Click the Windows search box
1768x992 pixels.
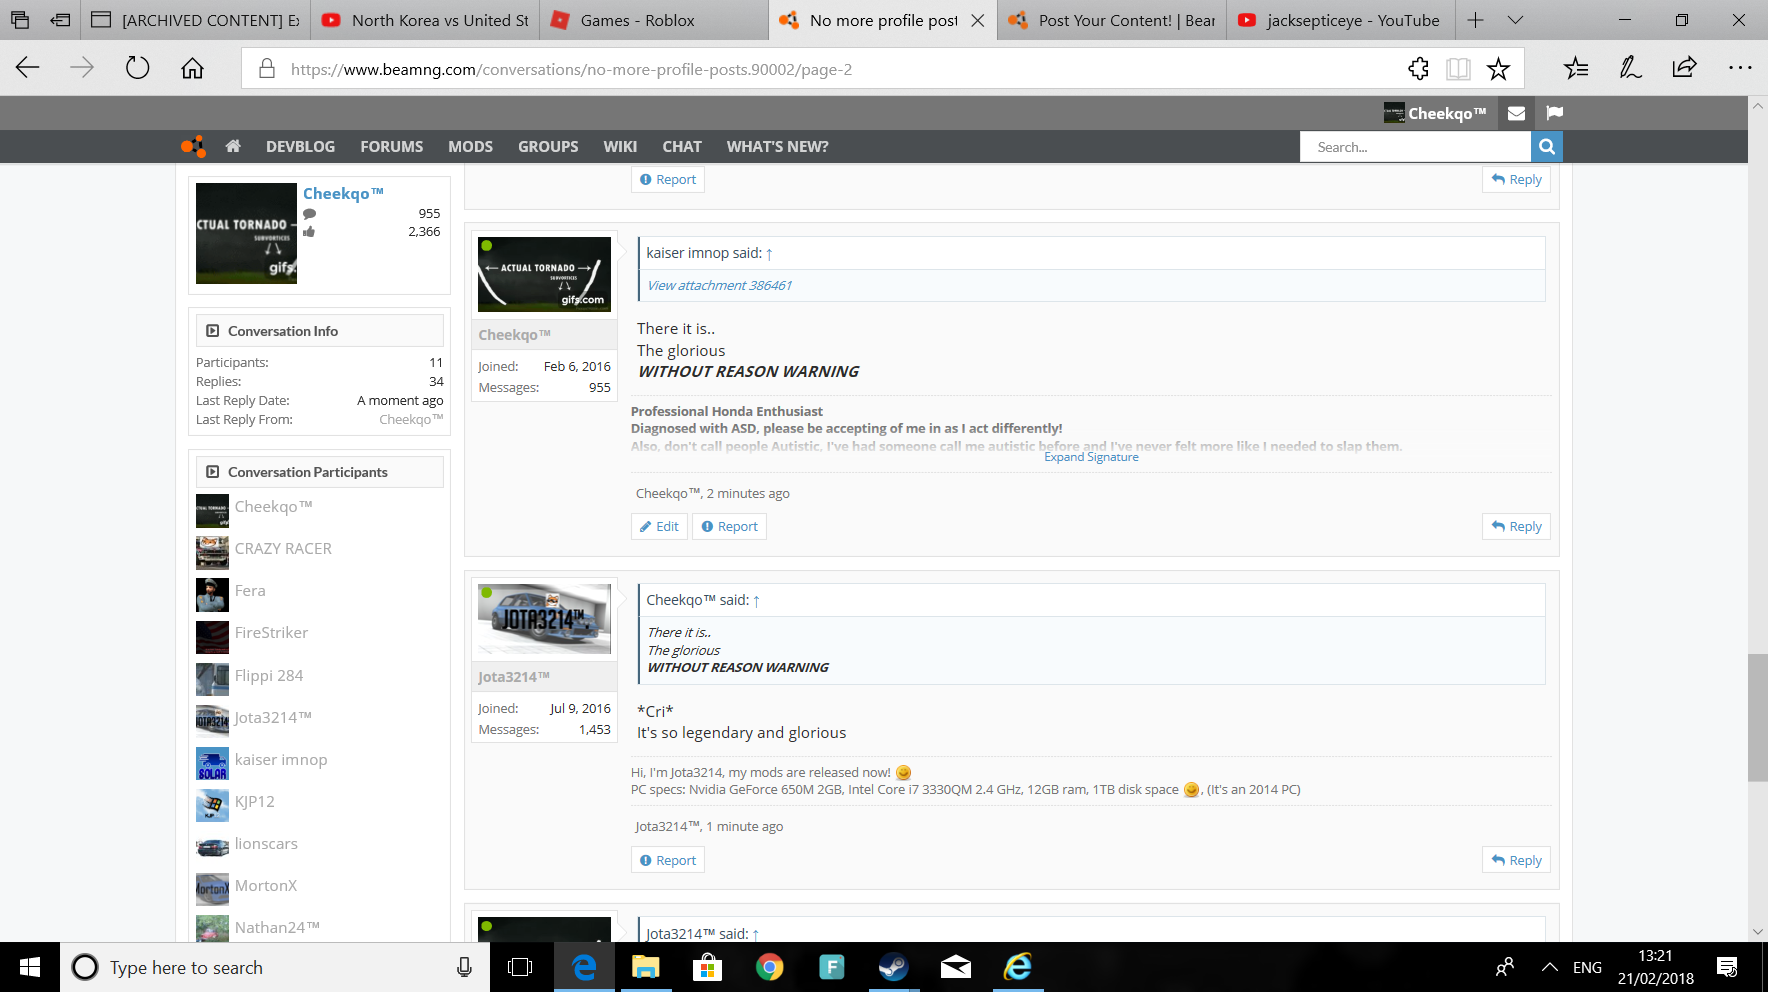275,967
